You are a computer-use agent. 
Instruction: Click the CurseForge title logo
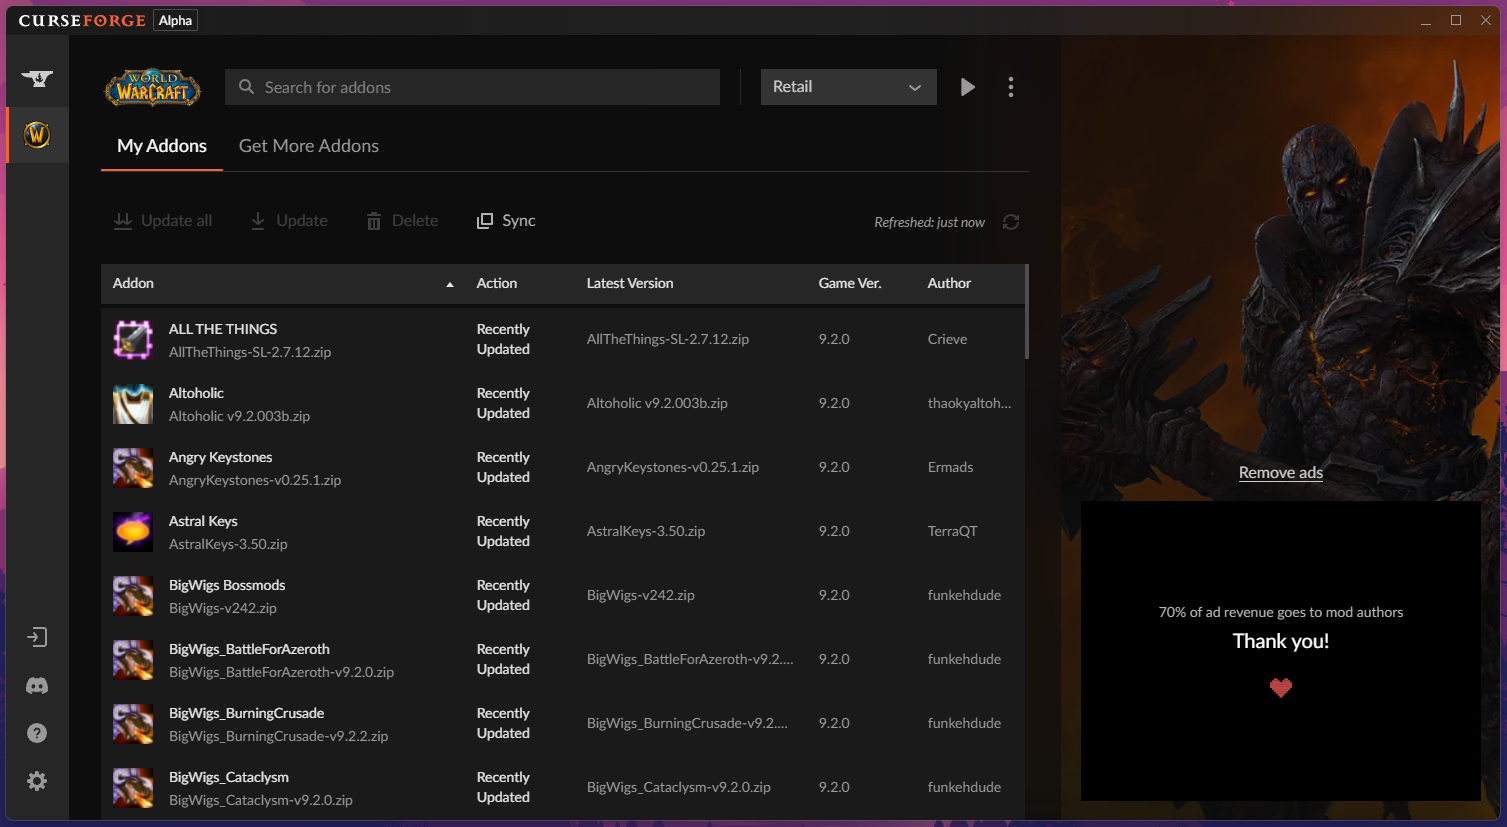click(x=82, y=20)
